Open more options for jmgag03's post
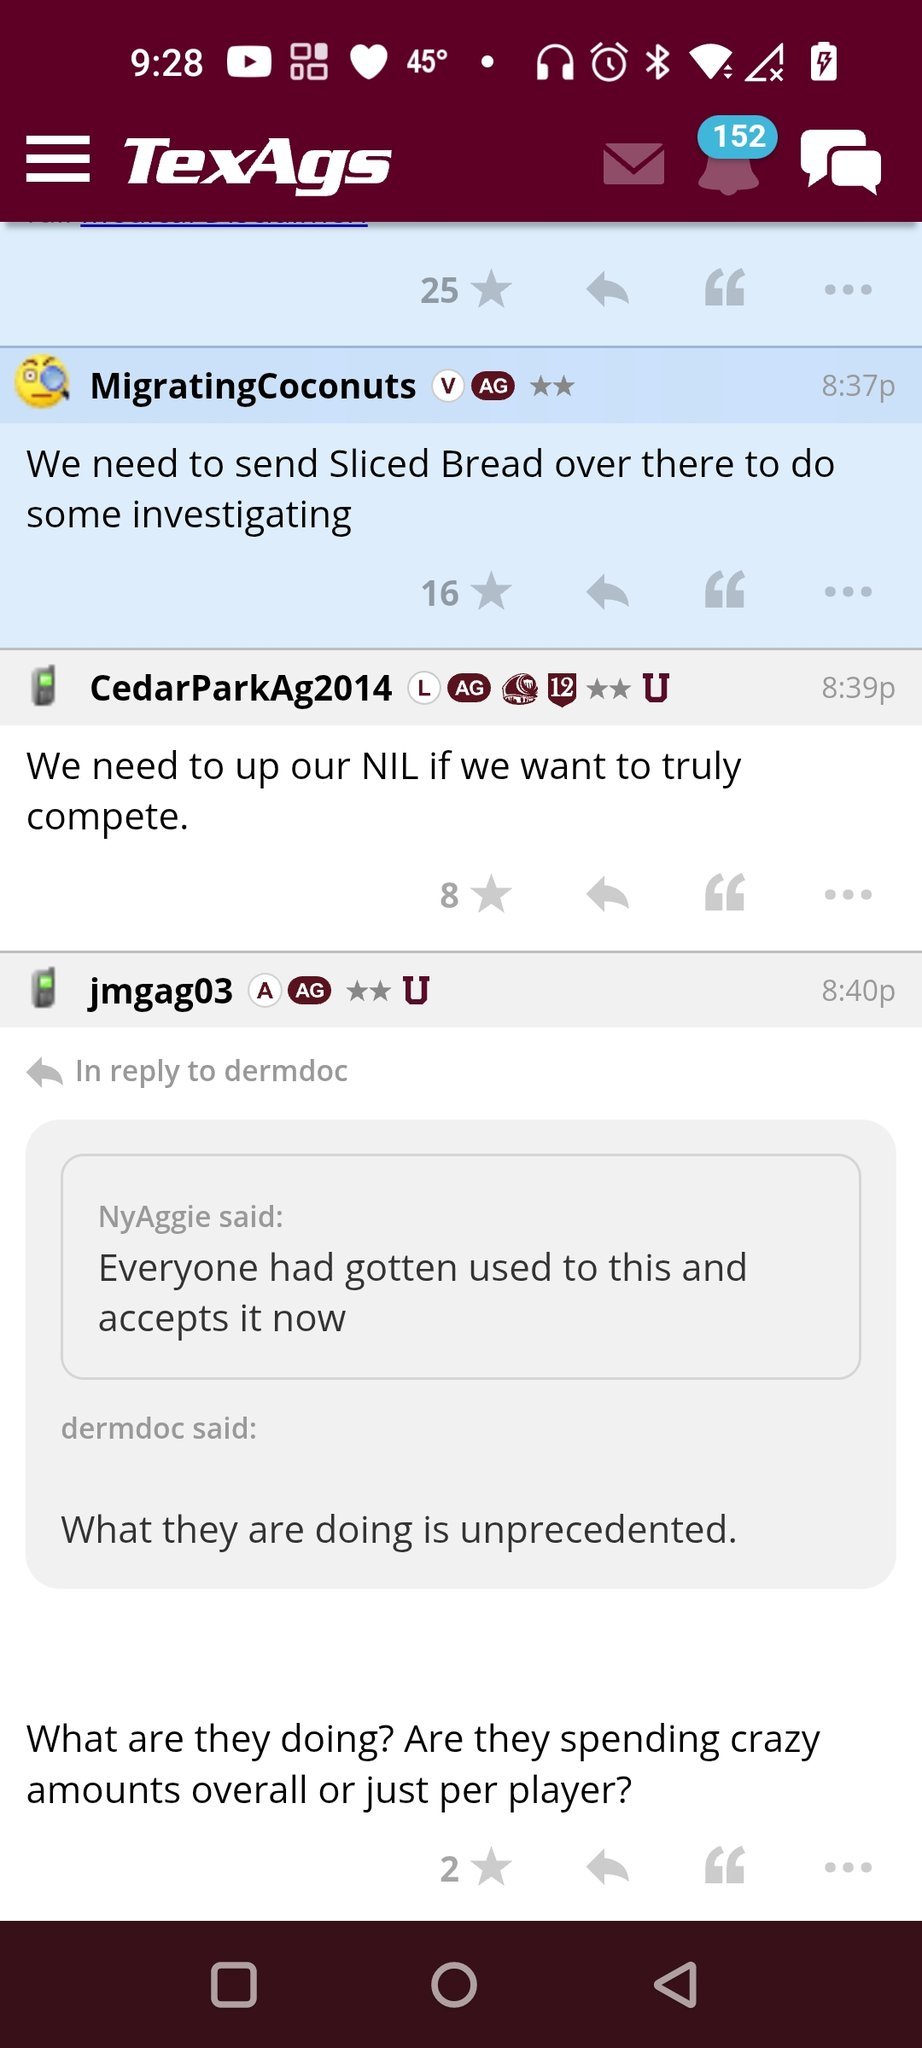This screenshot has width=922, height=2048. [848, 1867]
